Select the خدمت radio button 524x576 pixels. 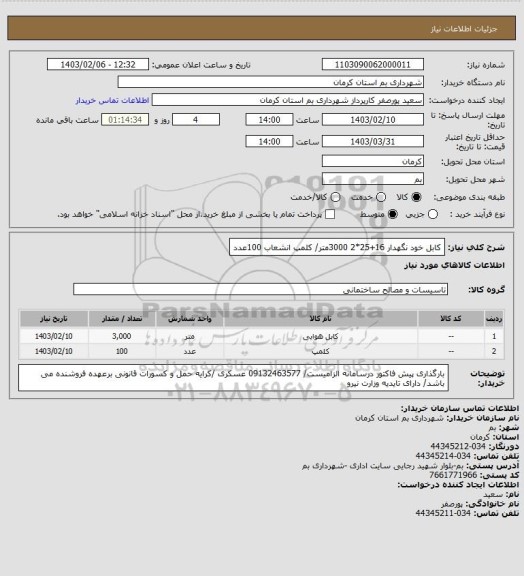(381, 197)
